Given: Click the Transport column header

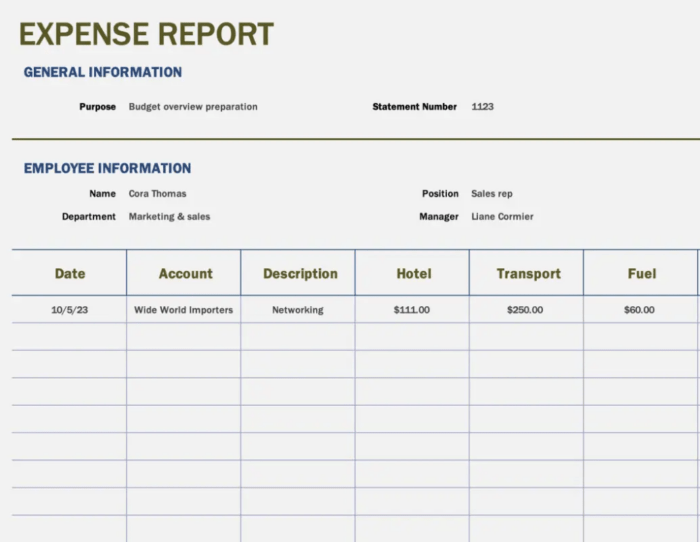Looking at the screenshot, I should coord(528,274).
